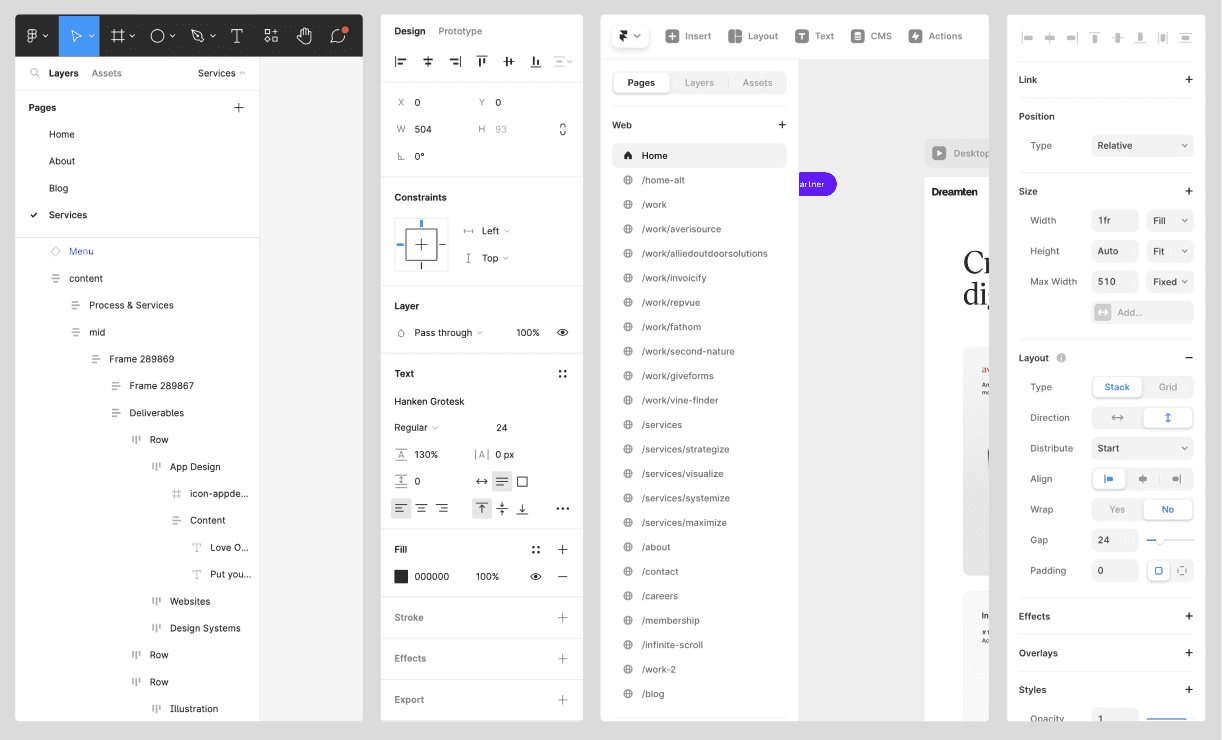
Task: Add a stroke with the plus button
Action: [562, 617]
